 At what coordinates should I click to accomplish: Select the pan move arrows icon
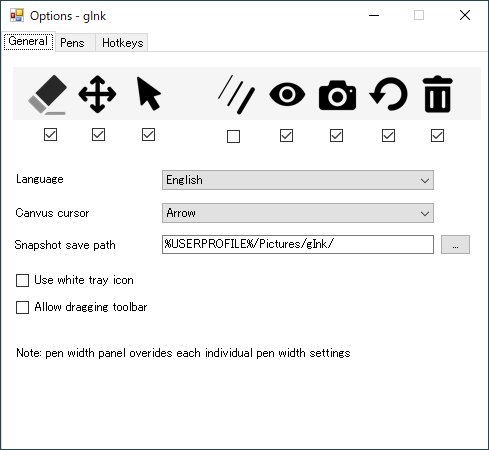tap(97, 94)
